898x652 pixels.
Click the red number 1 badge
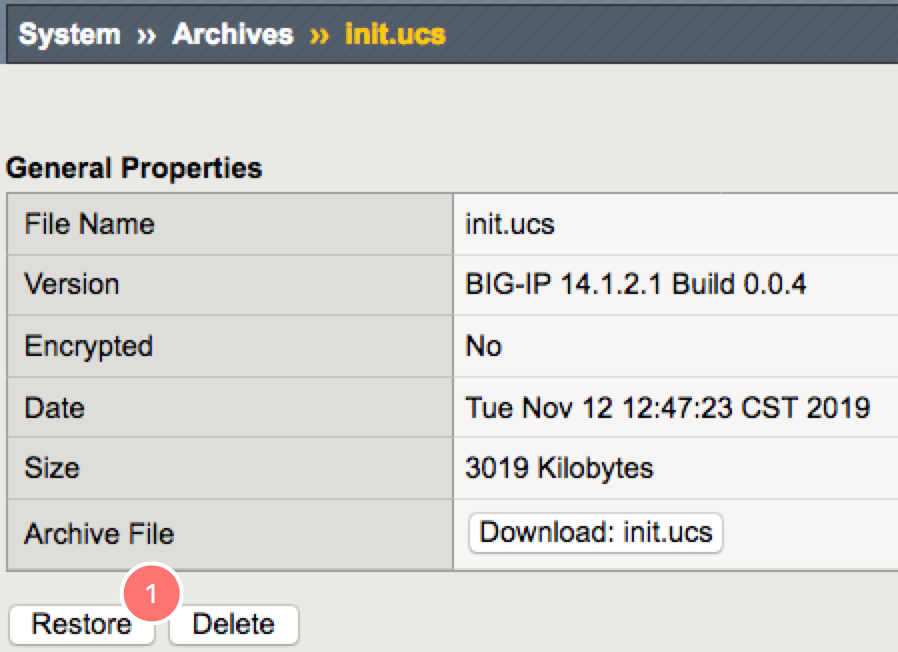[151, 593]
